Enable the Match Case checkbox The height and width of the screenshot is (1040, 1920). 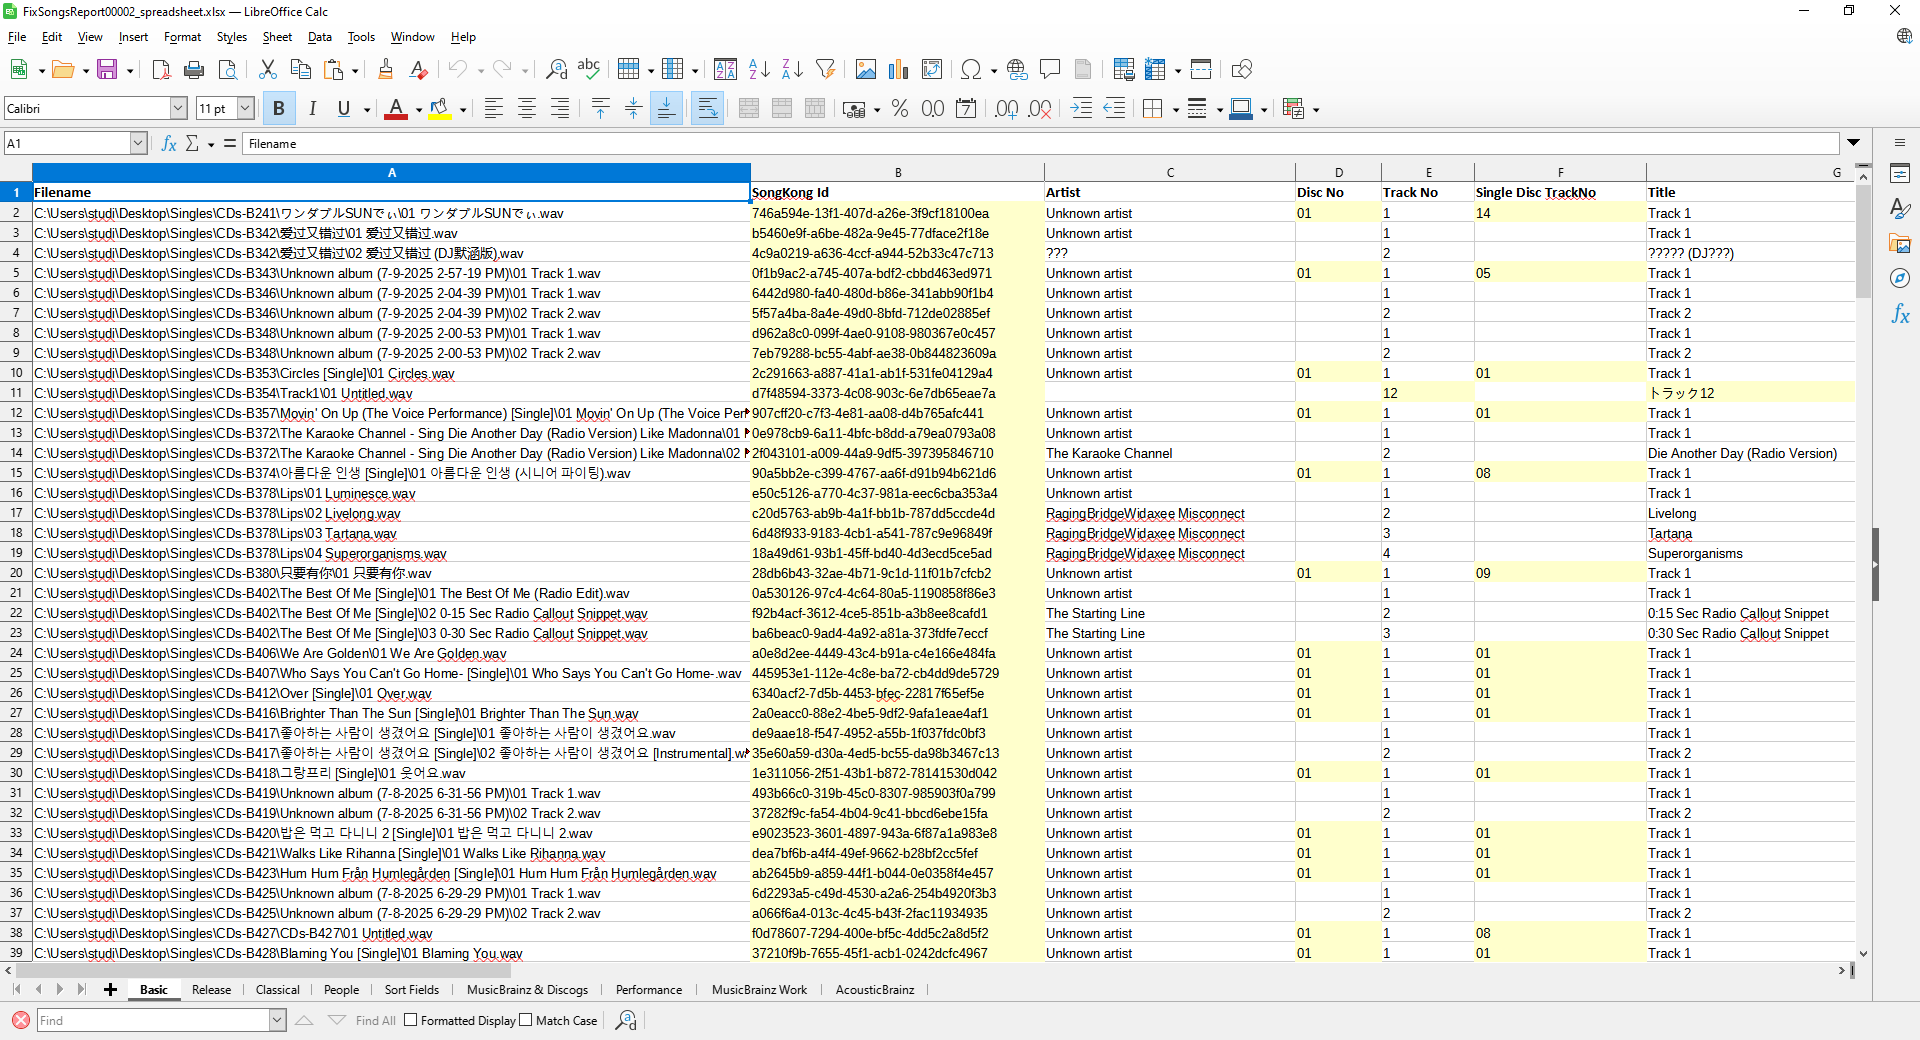pos(526,1020)
